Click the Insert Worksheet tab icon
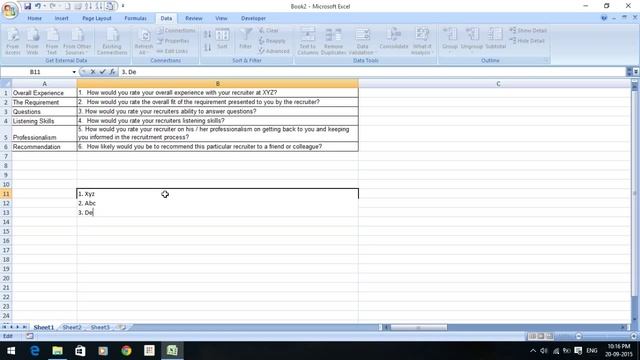 [x=121, y=327]
